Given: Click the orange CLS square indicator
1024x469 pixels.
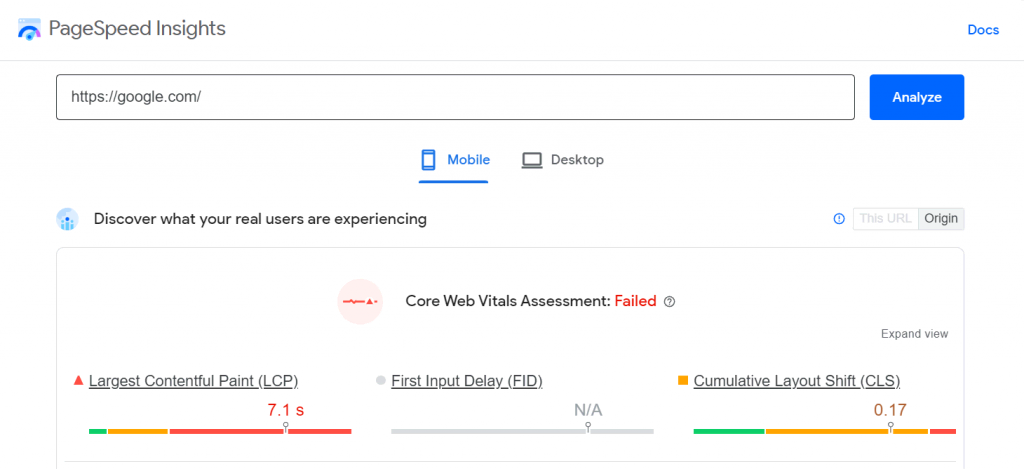Looking at the screenshot, I should (683, 380).
